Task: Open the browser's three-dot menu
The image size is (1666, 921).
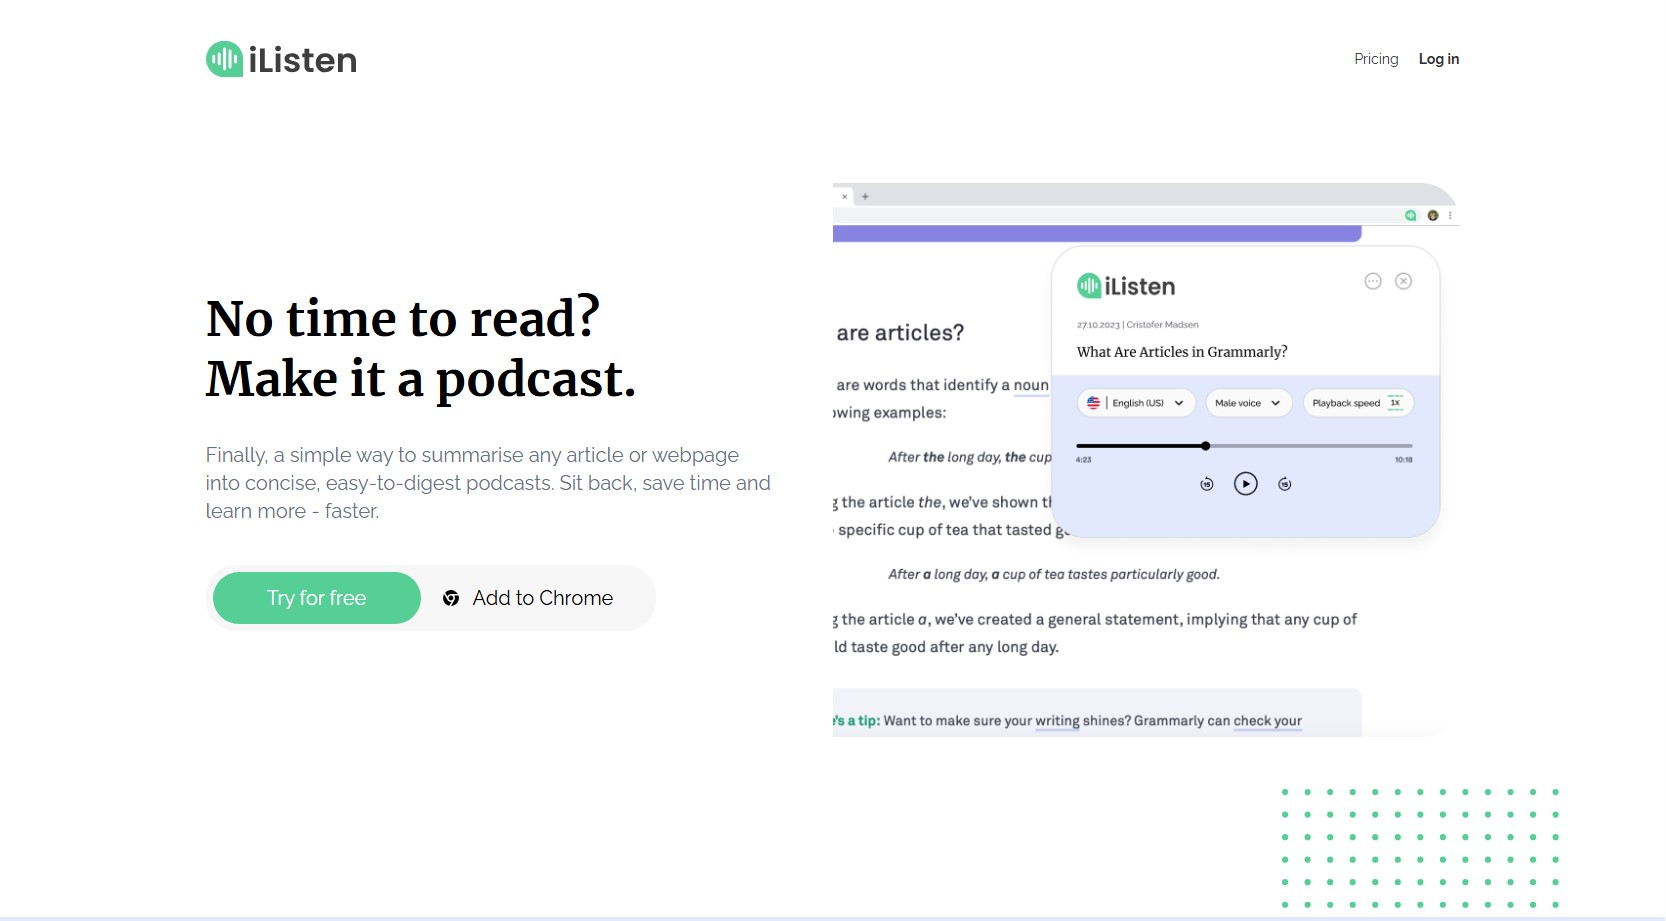Action: (1450, 215)
